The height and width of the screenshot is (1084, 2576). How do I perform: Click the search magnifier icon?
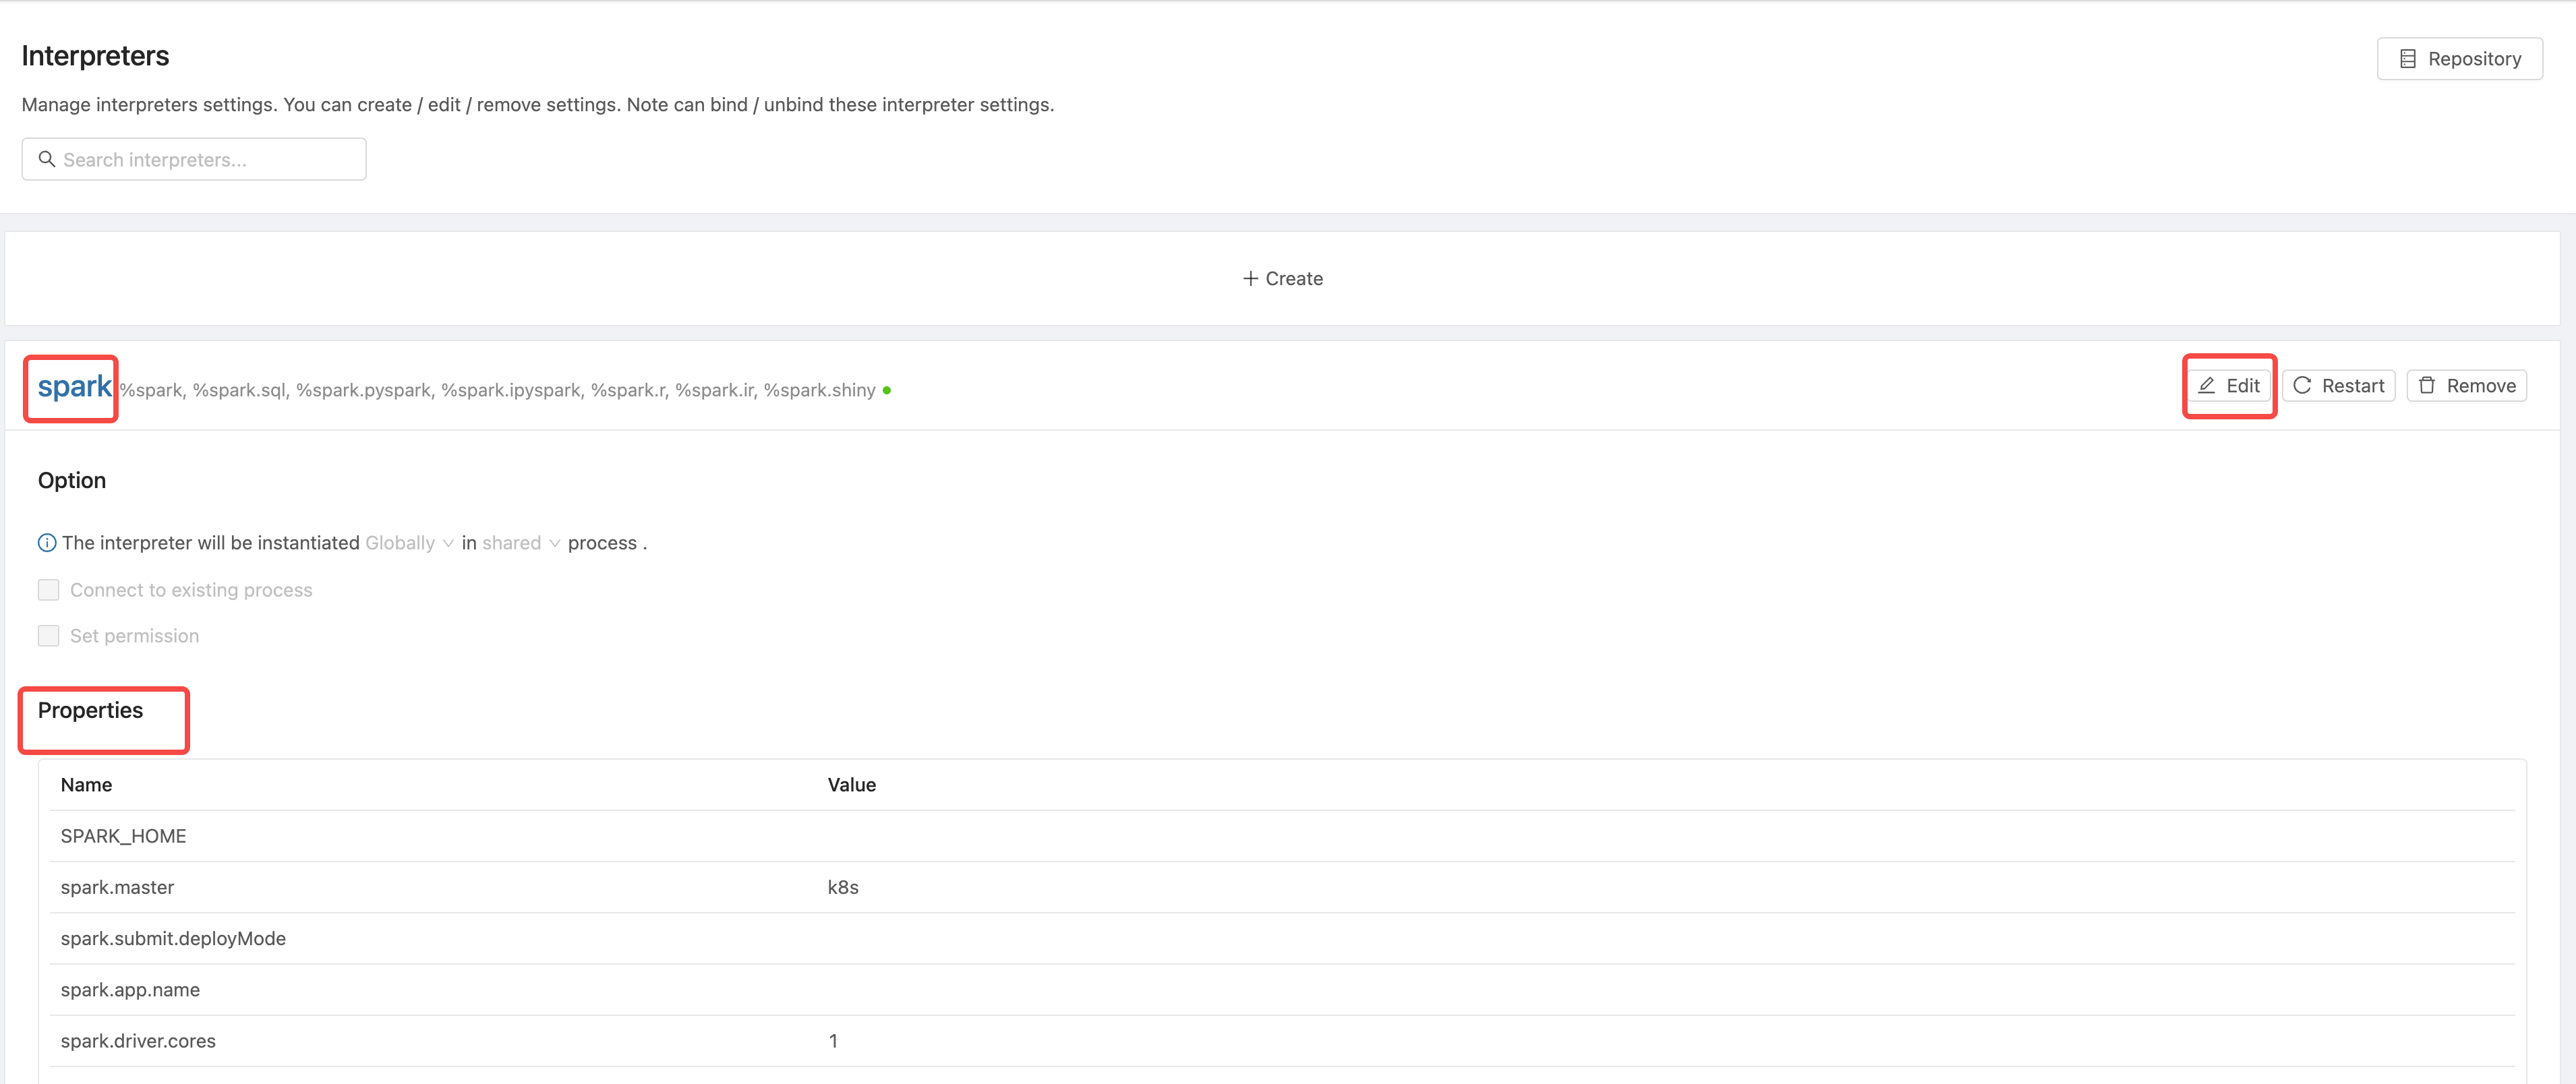(46, 159)
